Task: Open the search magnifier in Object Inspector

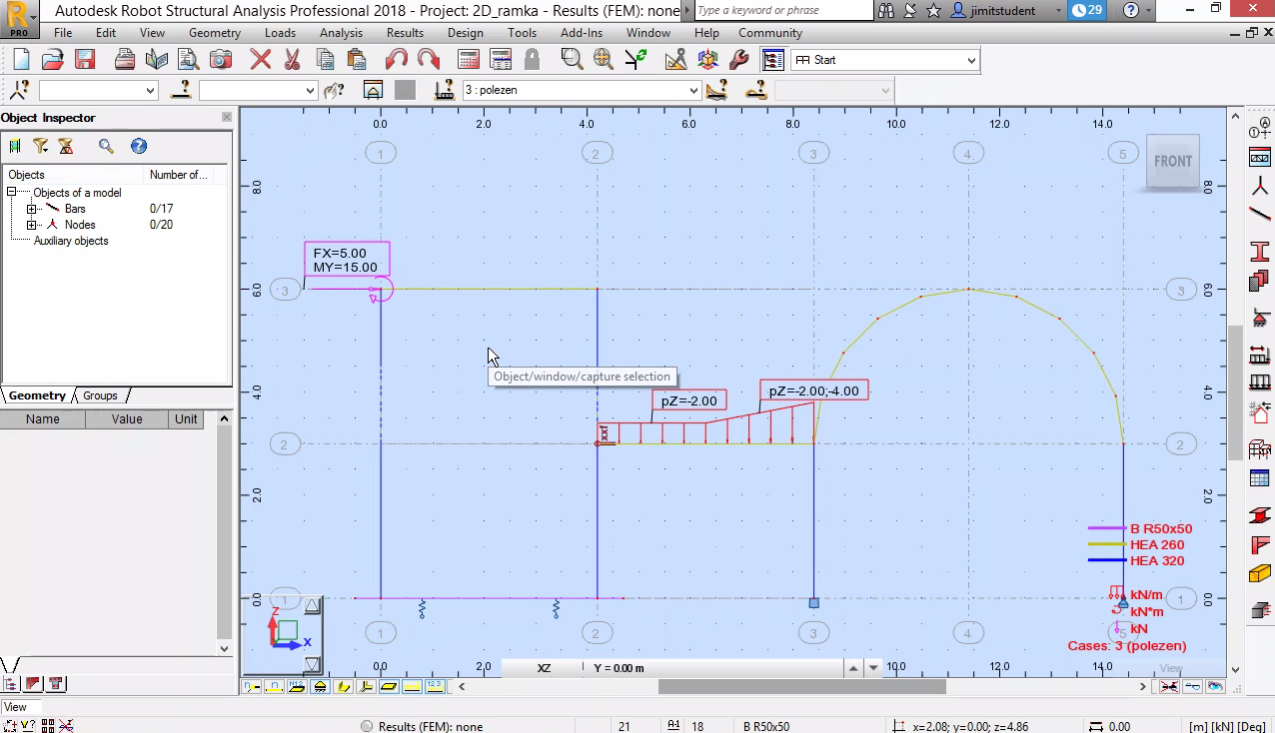Action: click(106, 146)
